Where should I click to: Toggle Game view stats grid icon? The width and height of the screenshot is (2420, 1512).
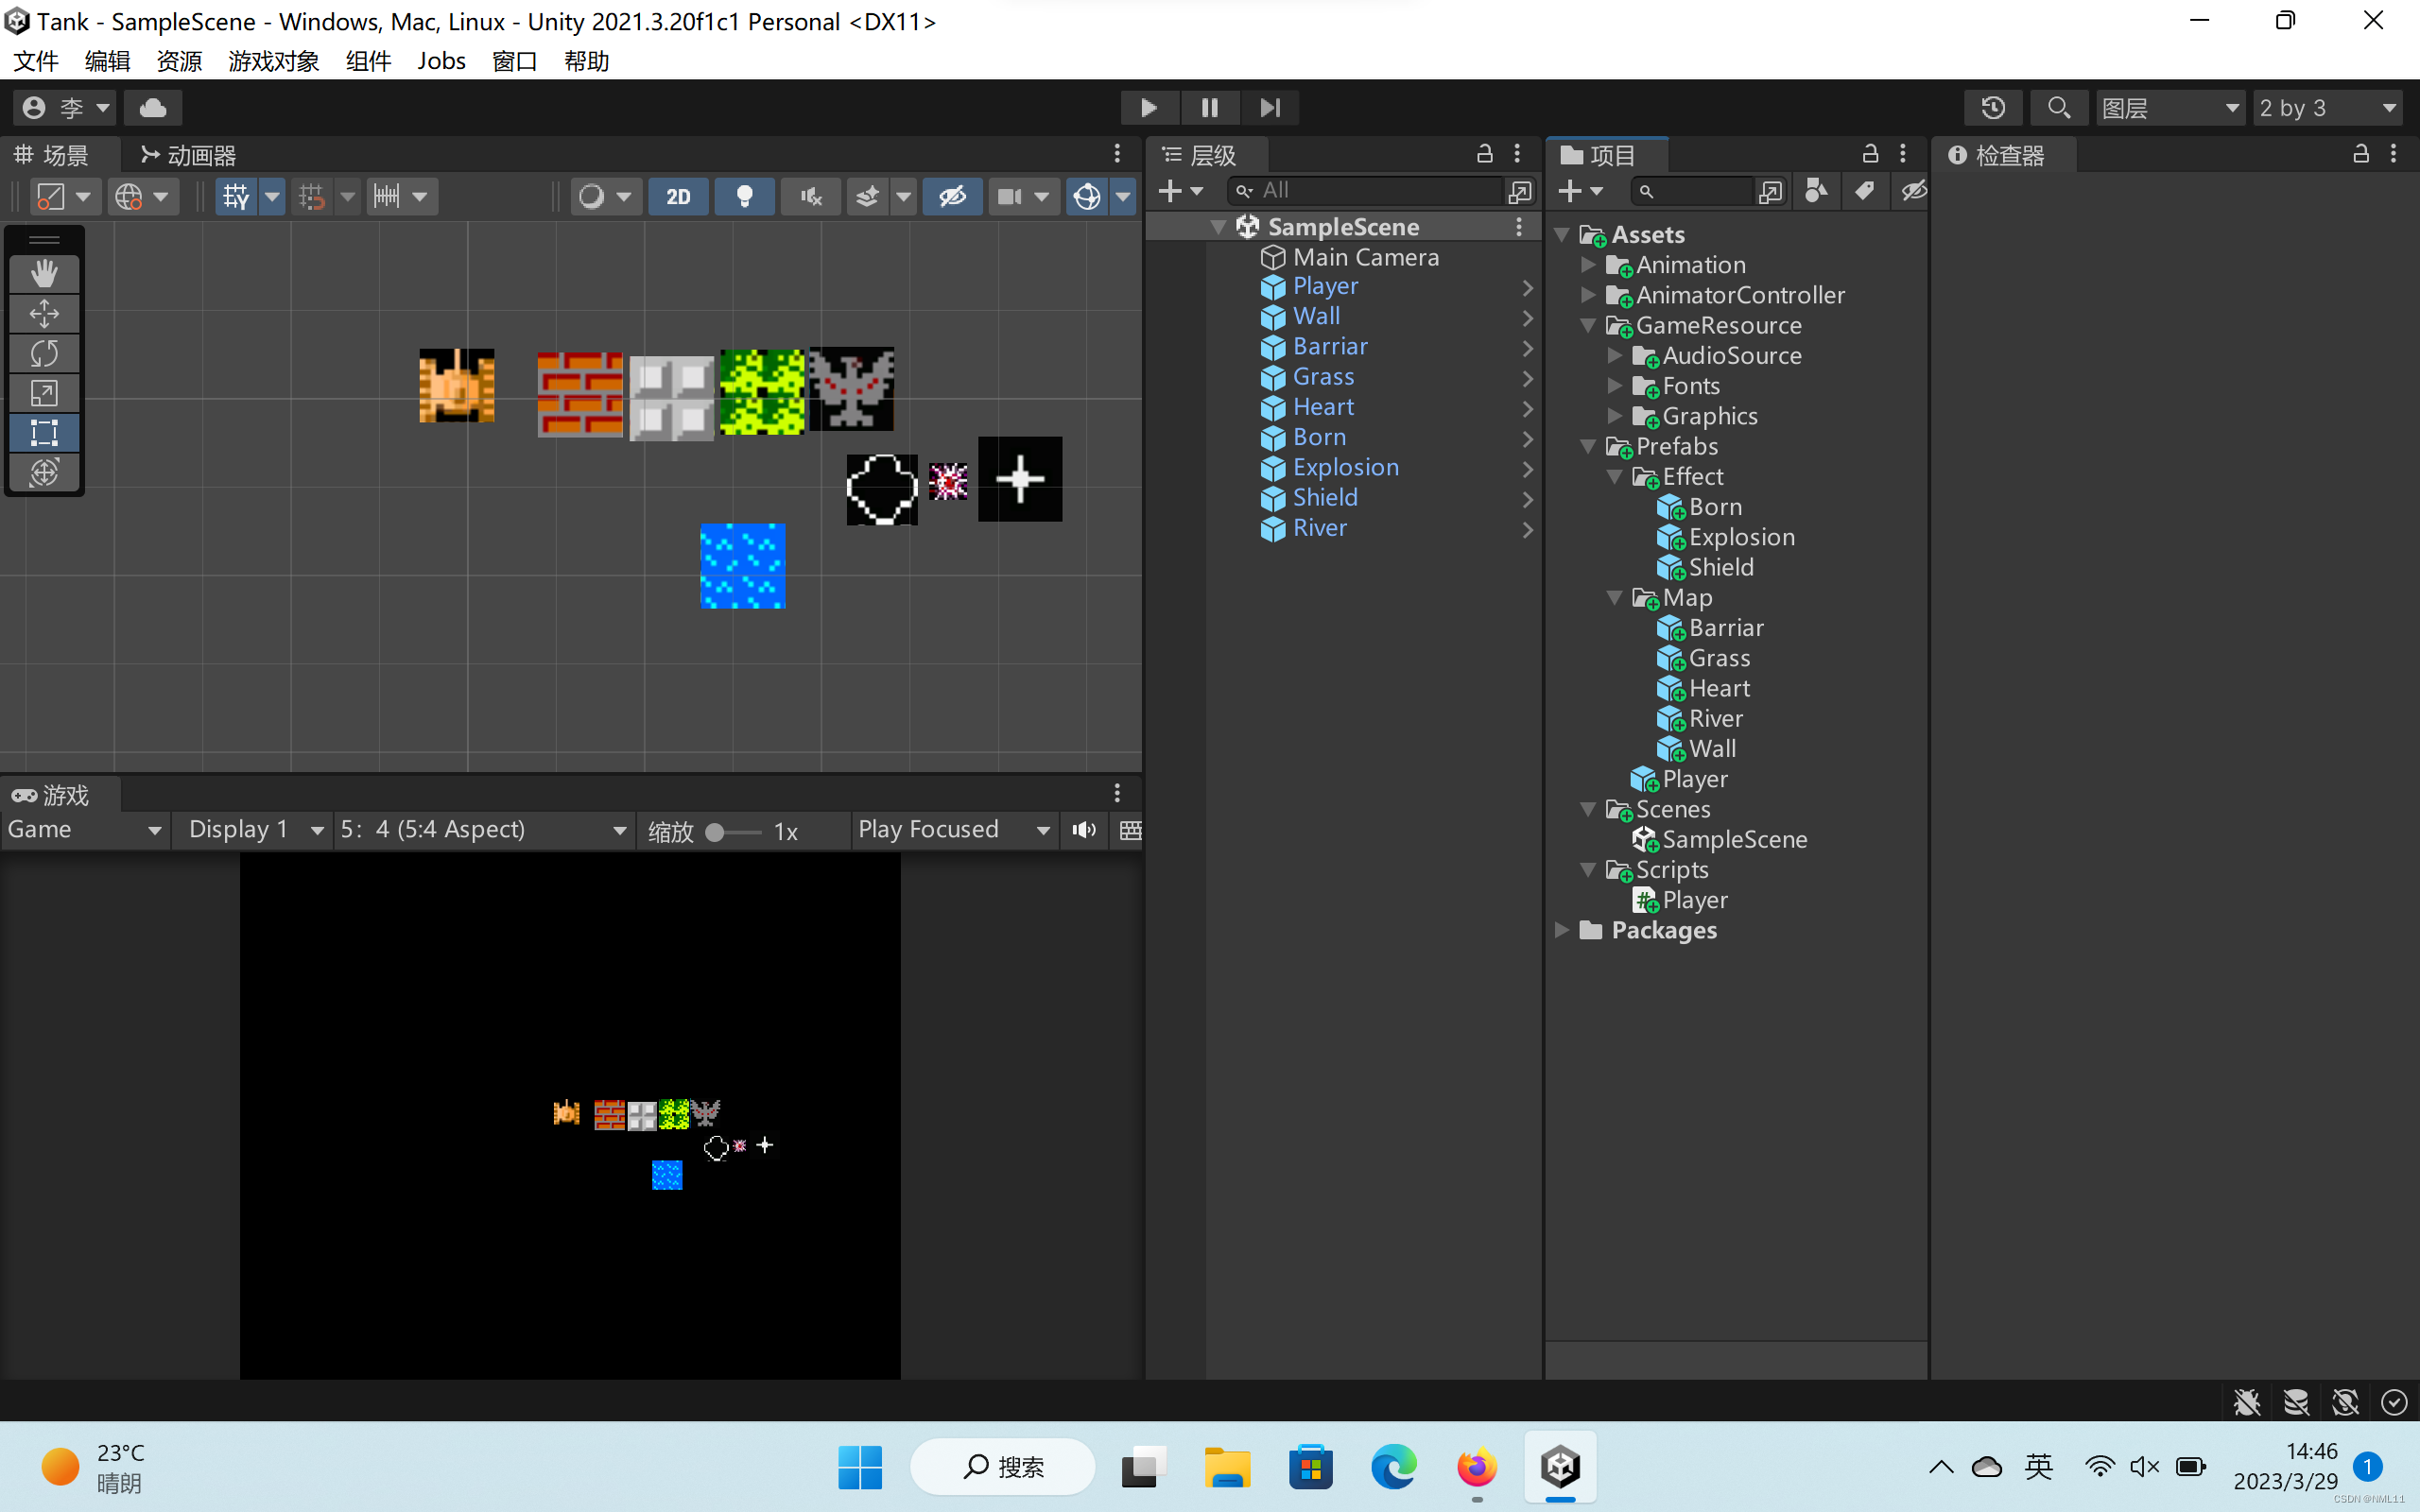pos(1131,830)
